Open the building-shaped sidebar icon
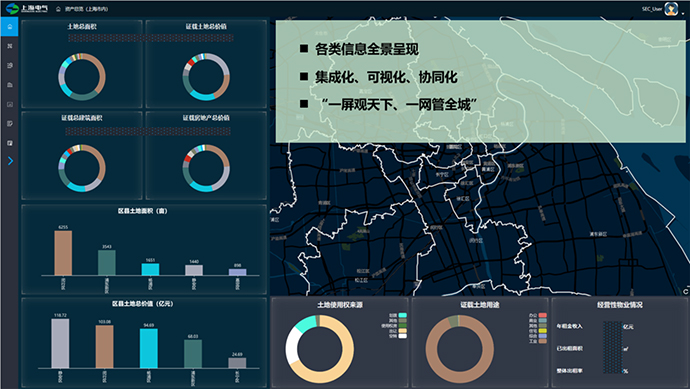This screenshot has width=690, height=389. pyautogui.click(x=10, y=85)
